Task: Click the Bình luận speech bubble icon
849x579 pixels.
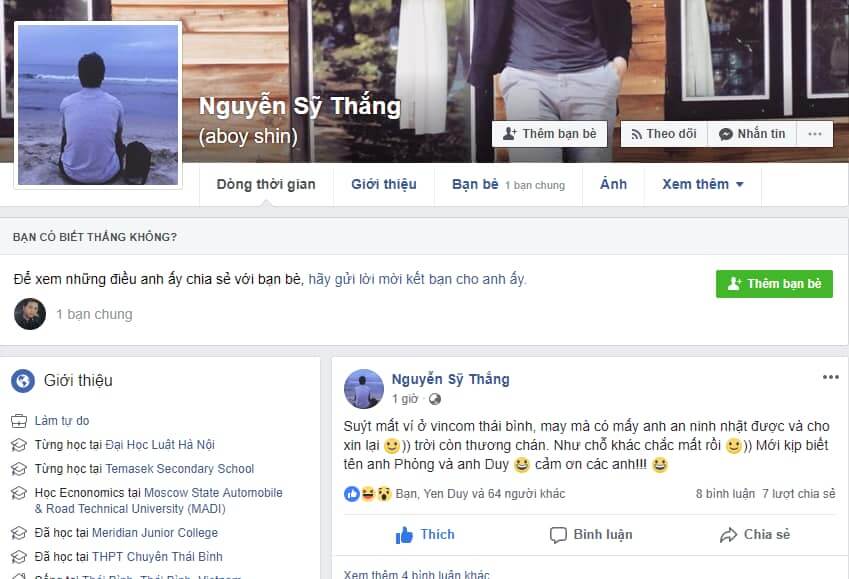Action: click(558, 535)
